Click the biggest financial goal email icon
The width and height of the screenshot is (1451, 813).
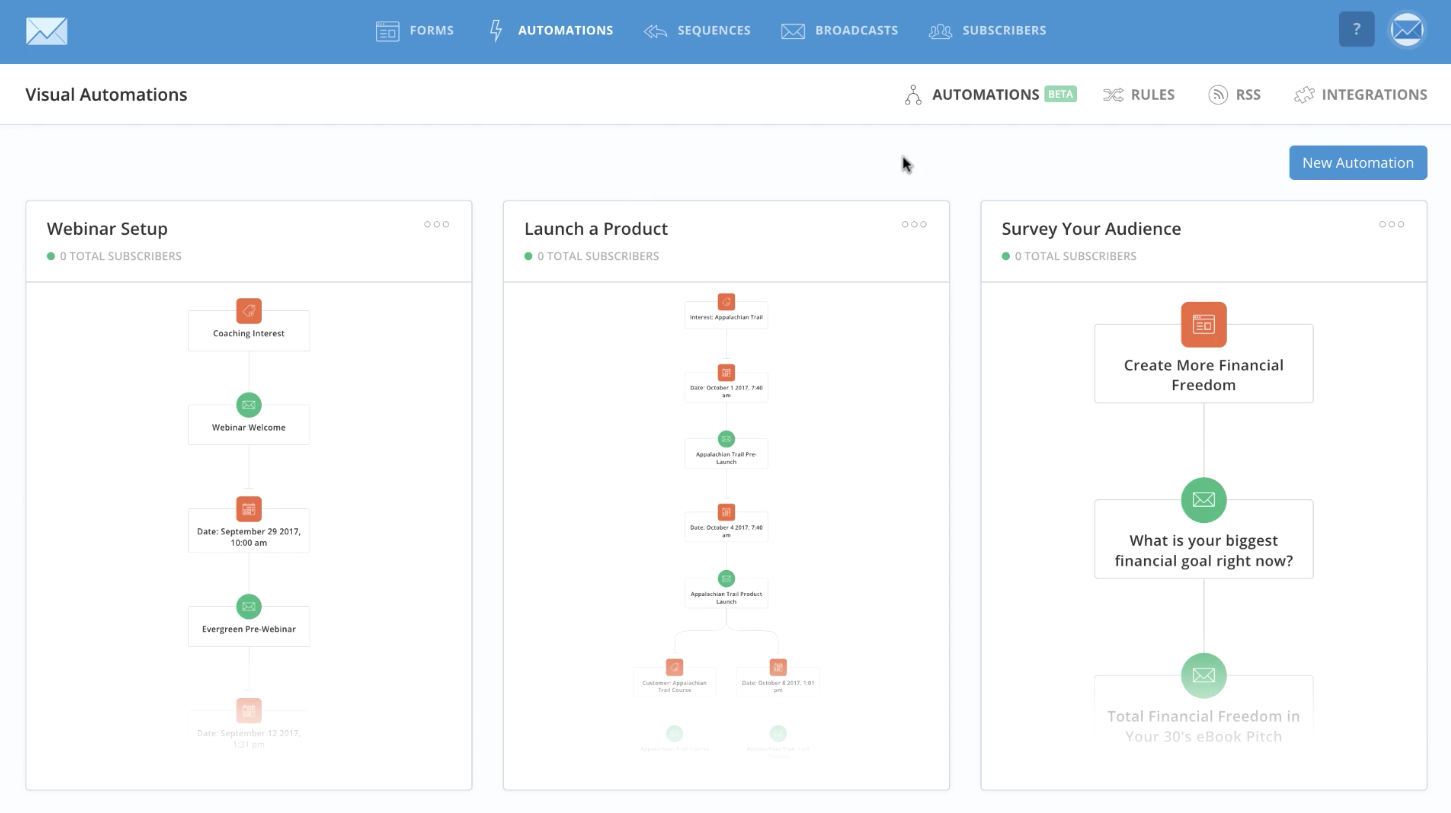click(1203, 499)
